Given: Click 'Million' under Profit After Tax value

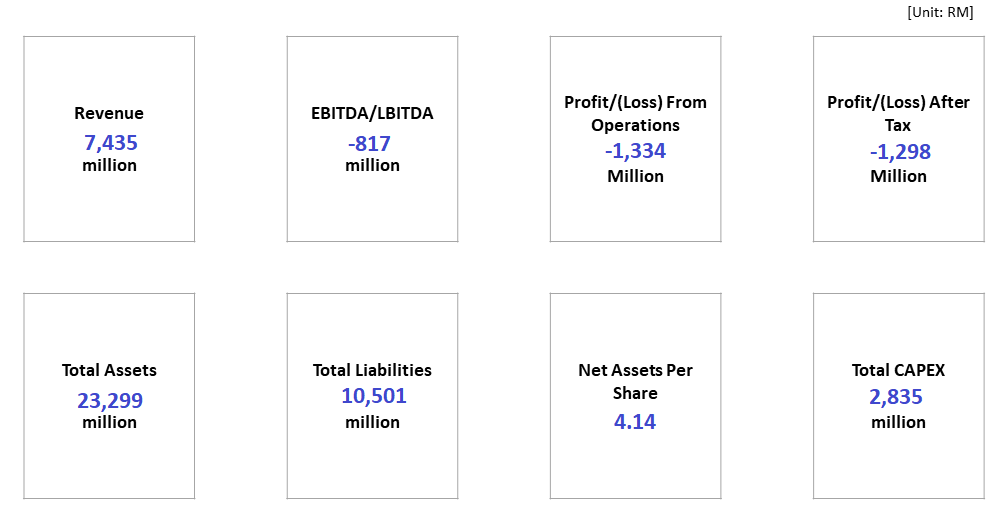Looking at the screenshot, I should pyautogui.click(x=898, y=176).
